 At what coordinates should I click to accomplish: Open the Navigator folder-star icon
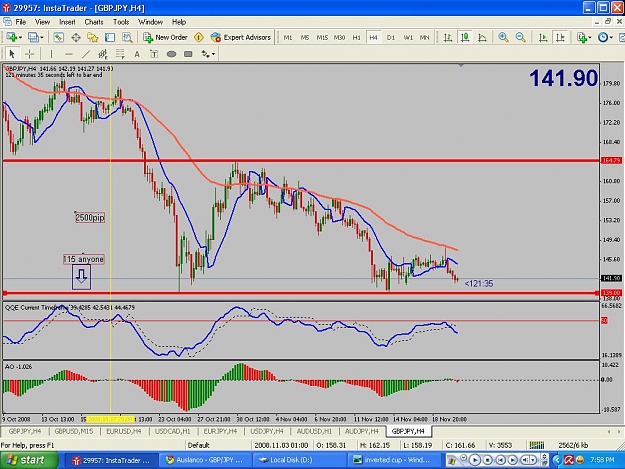(x=93, y=37)
